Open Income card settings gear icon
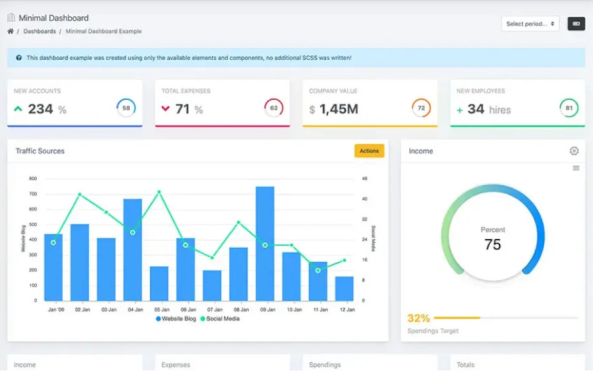The image size is (593, 371). [x=574, y=151]
